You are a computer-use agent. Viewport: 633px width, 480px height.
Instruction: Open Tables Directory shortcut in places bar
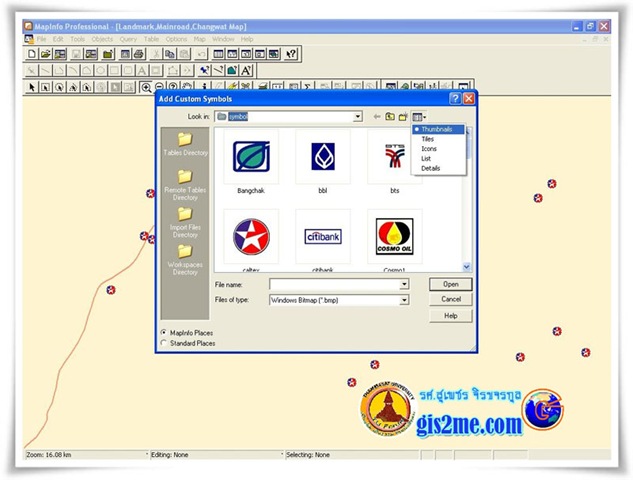tap(185, 145)
